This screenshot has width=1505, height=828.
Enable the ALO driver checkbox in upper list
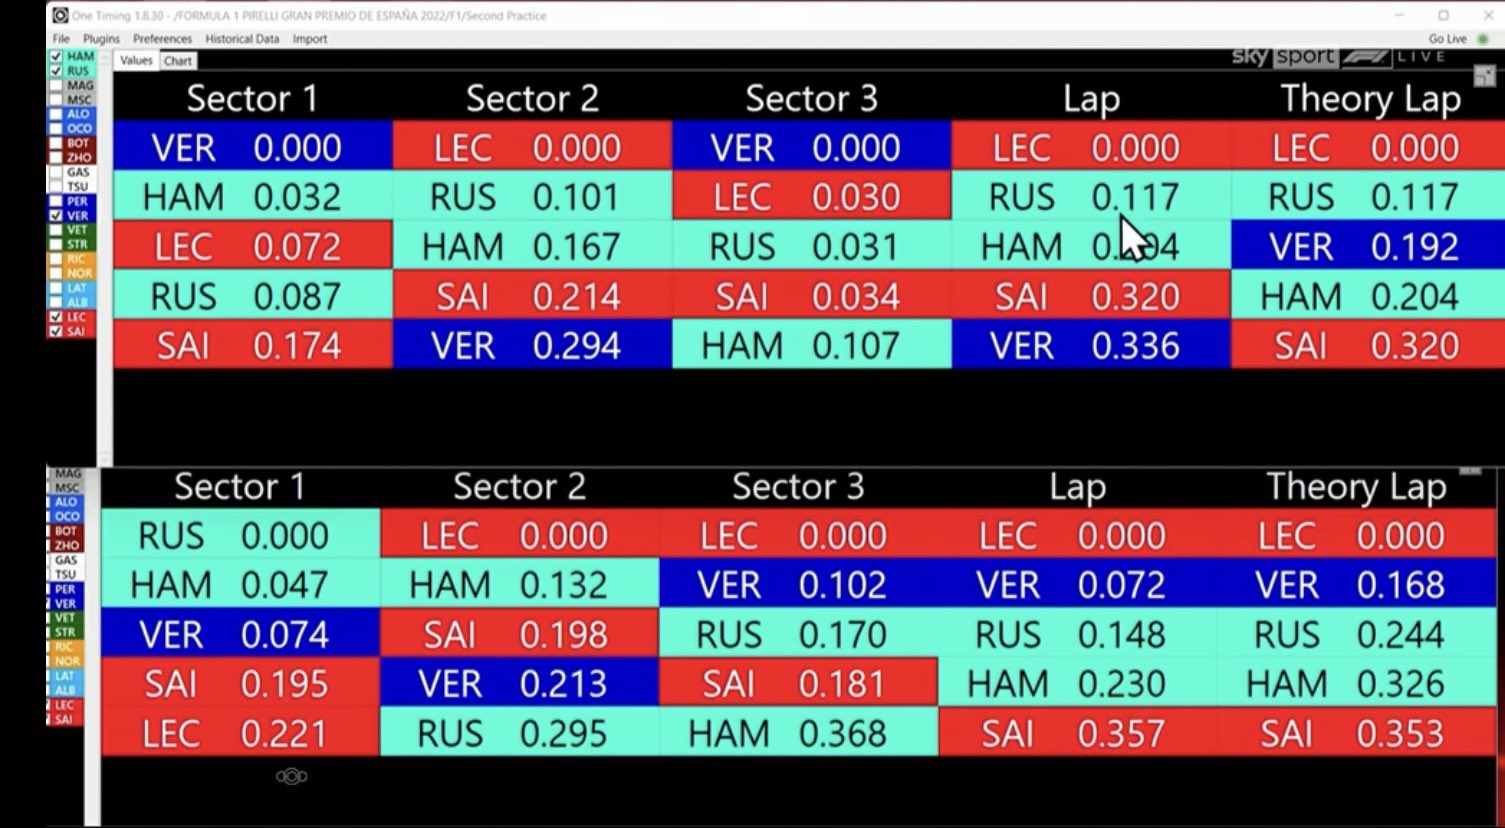click(x=57, y=114)
